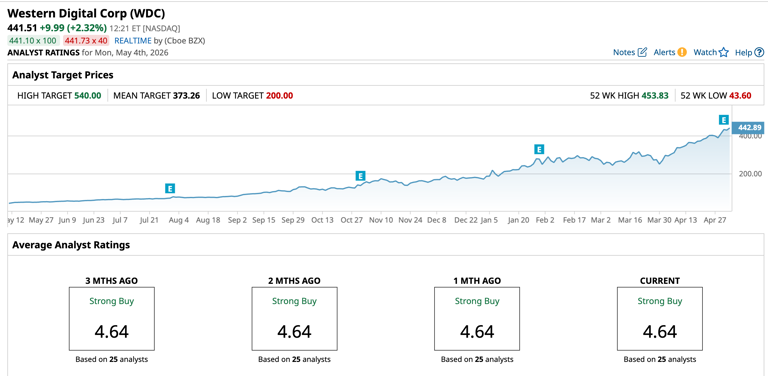Select the 1 MTH AGO rating box
Screen dimensions: 768x376
coord(477,318)
